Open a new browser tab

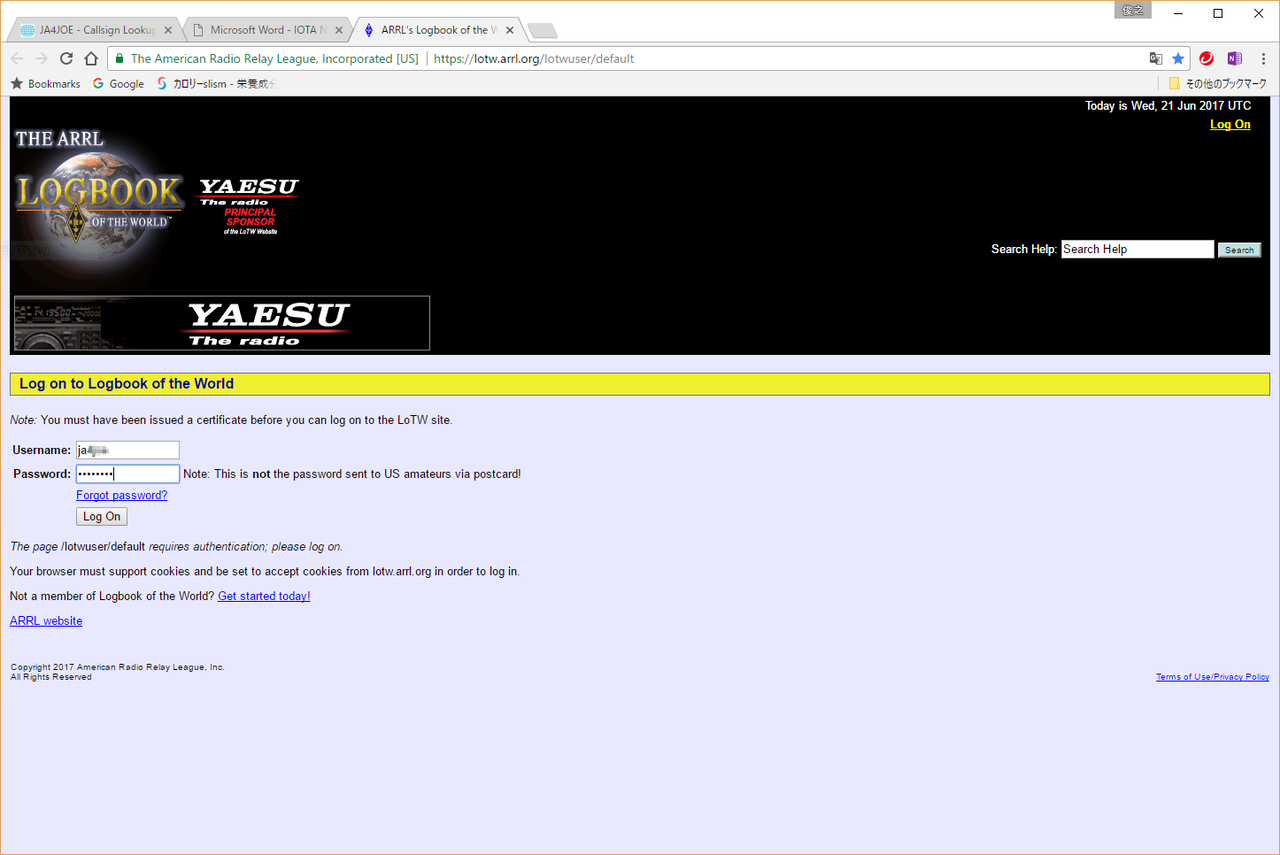point(542,31)
